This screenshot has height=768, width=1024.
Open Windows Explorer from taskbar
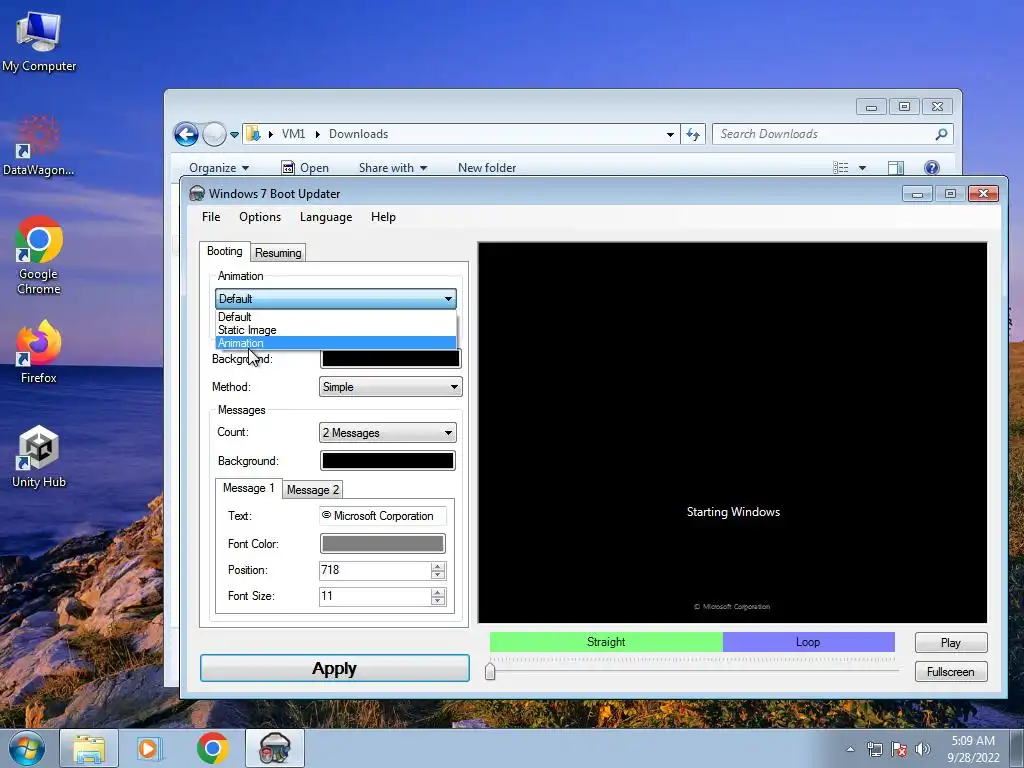(x=89, y=748)
